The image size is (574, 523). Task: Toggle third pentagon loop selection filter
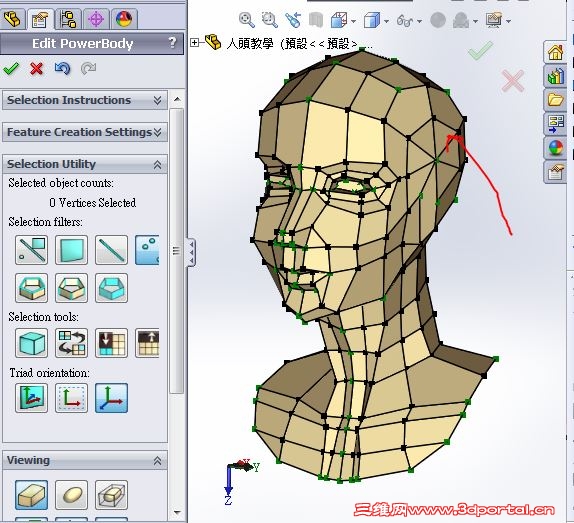(111, 288)
